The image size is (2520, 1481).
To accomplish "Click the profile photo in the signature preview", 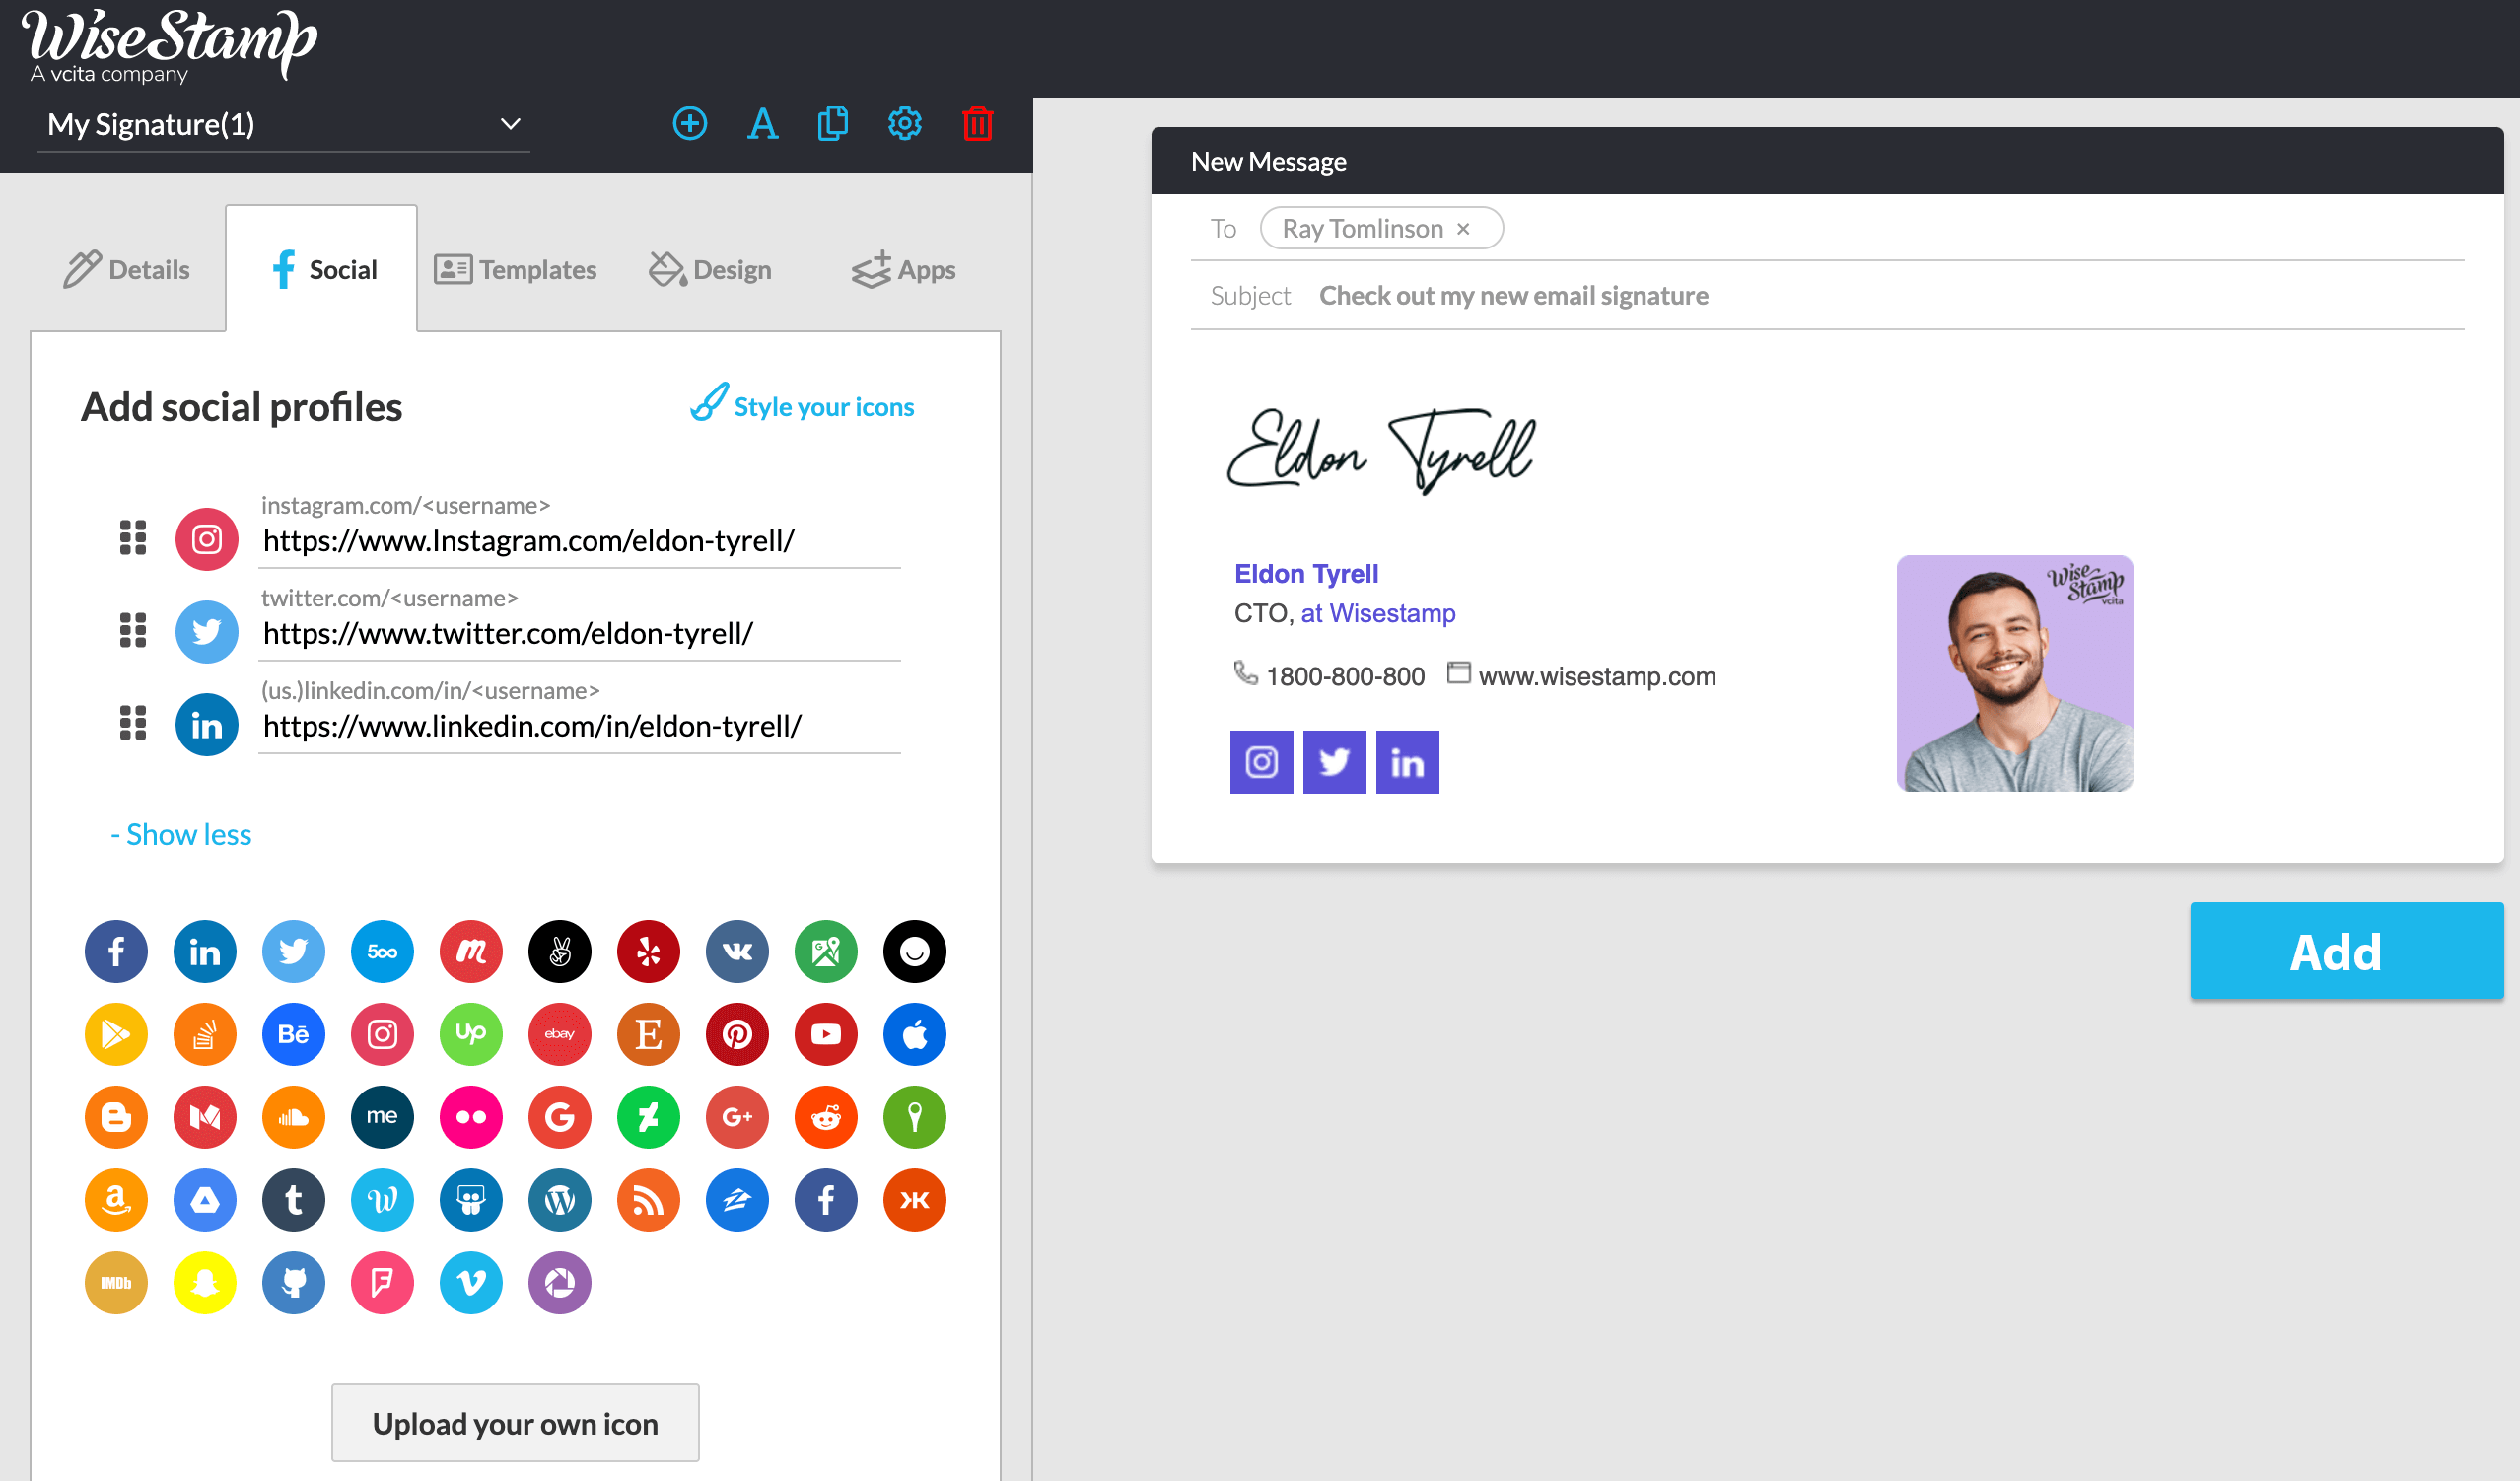I will 2015,673.
